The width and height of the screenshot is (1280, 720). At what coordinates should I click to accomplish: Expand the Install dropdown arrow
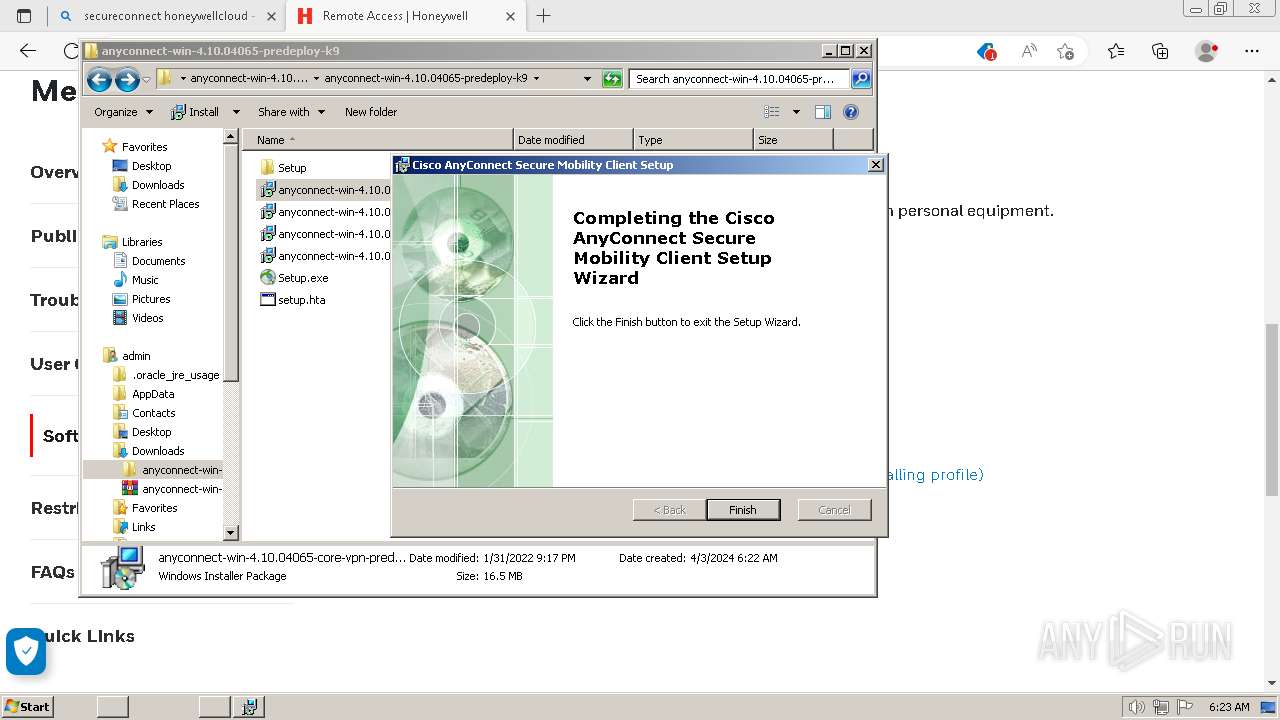pos(236,112)
